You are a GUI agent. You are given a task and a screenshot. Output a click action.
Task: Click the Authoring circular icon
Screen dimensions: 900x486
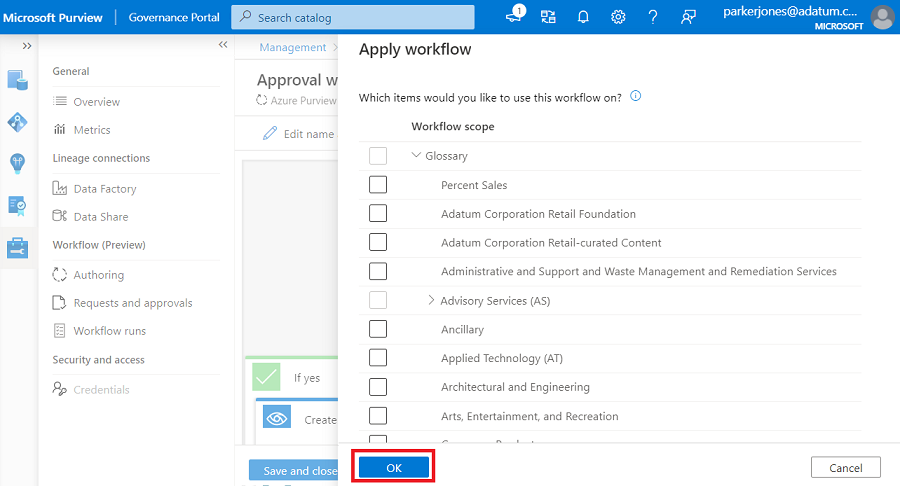60,275
